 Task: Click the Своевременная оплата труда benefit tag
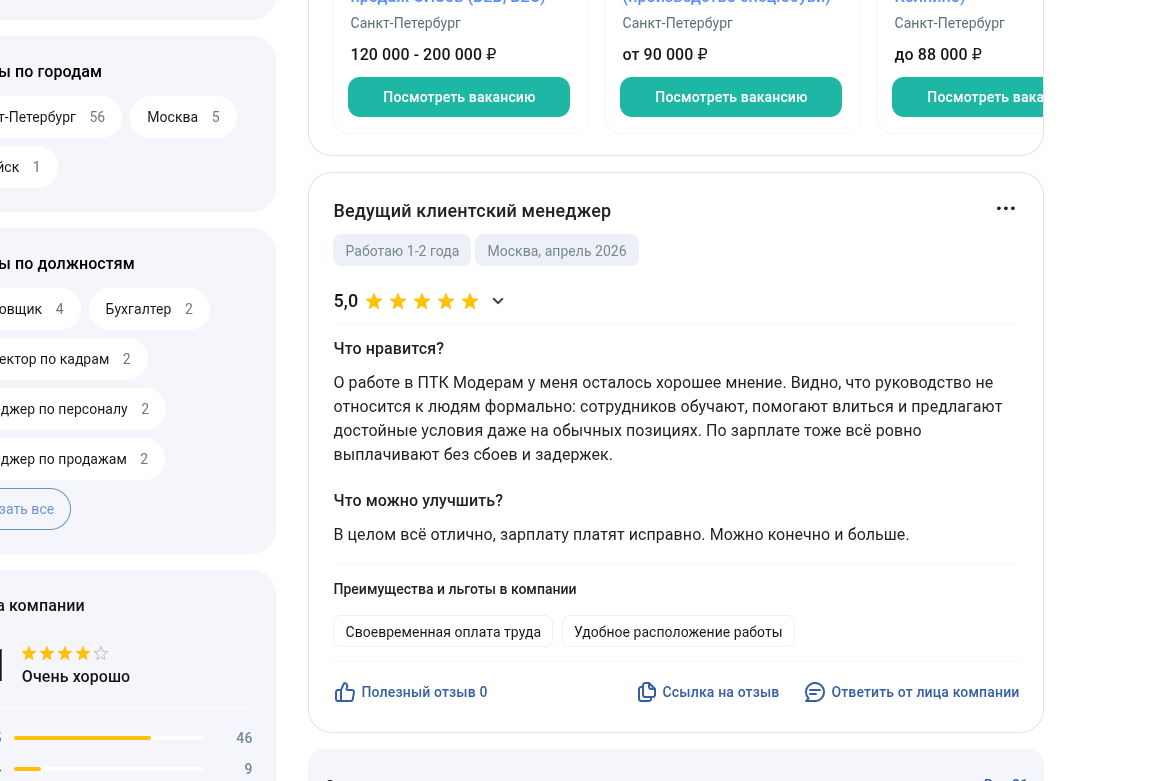(443, 632)
